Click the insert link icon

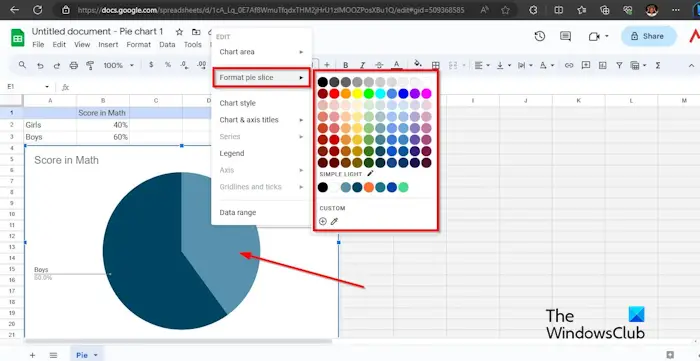pyautogui.click(x=569, y=66)
